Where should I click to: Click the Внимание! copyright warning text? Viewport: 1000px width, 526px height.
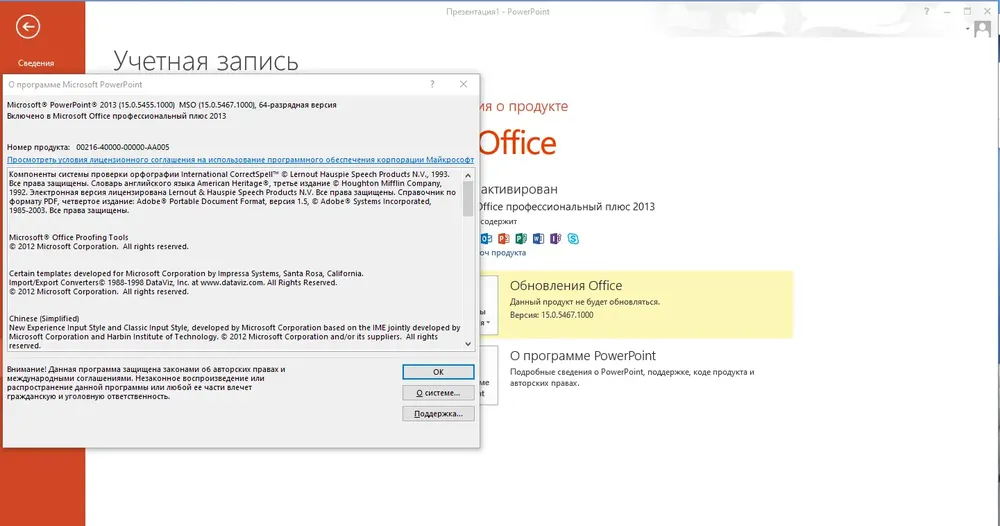(x=146, y=383)
